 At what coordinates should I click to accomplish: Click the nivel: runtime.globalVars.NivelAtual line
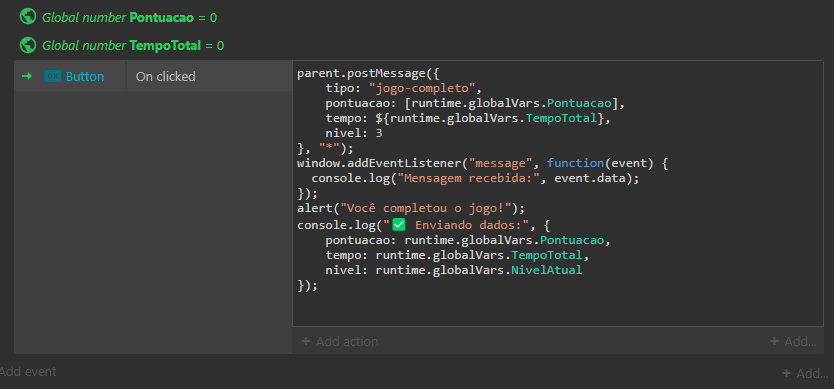(454, 270)
